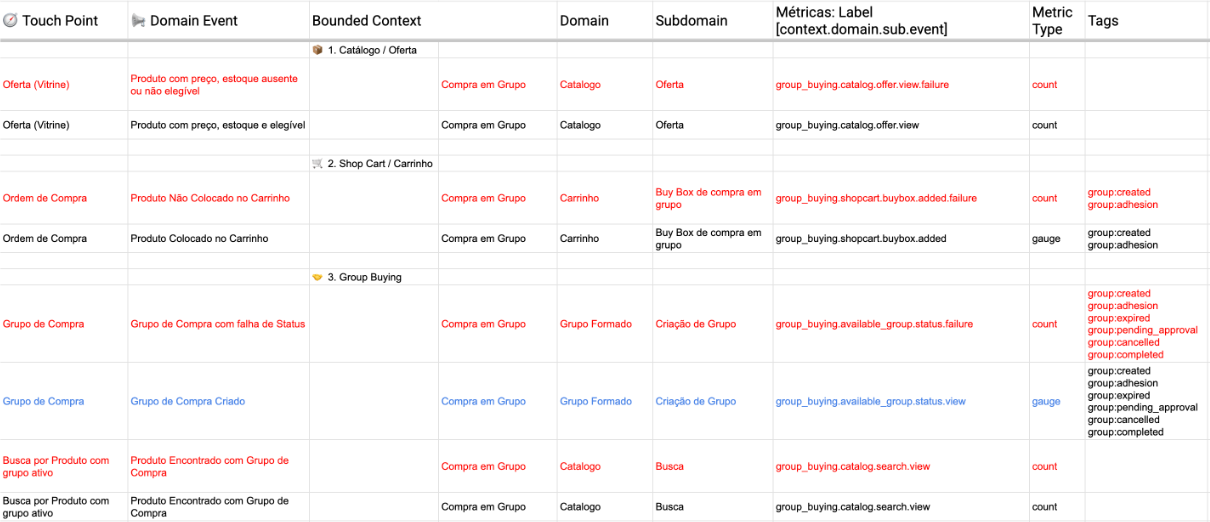Click the 'Produto Não Colocado no Carrinho' cell
This screenshot has width=1210, height=522.
pos(210,198)
